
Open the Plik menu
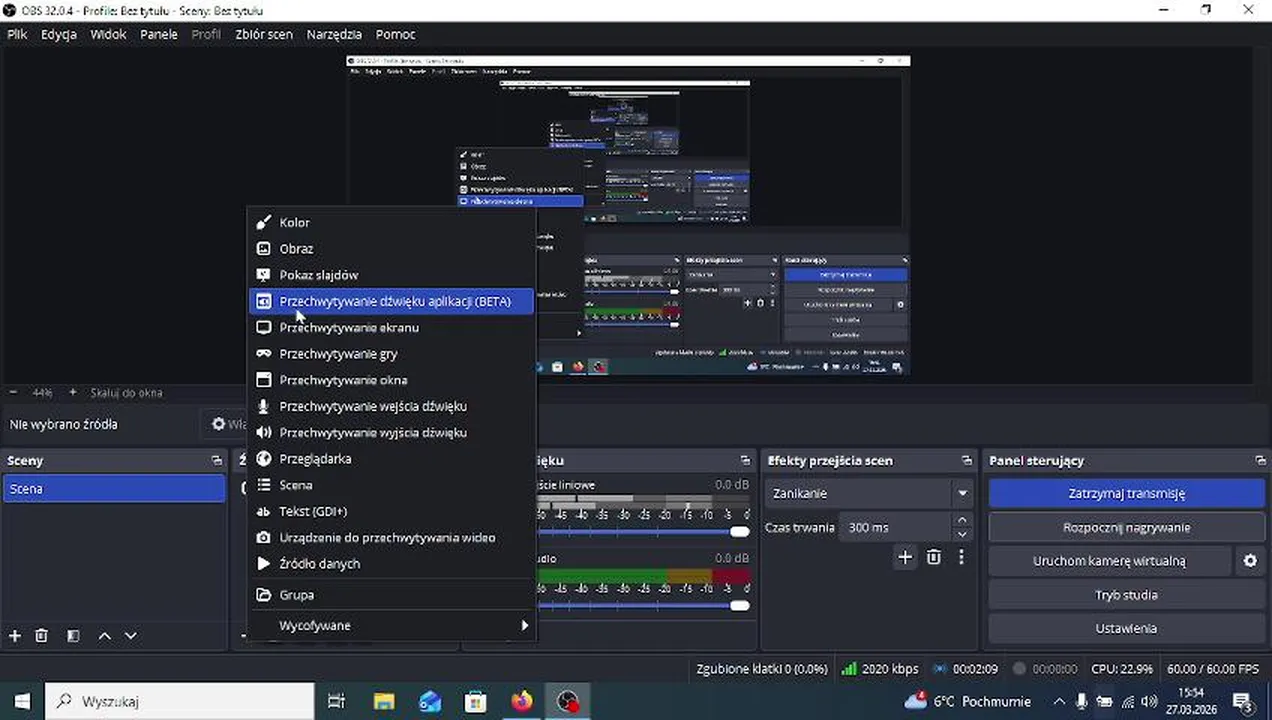[x=17, y=34]
